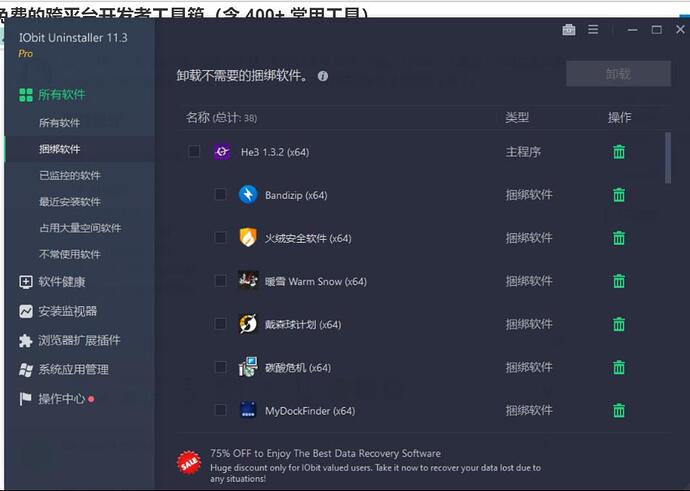This screenshot has width=690, height=491.
Task: Remove 戴森球计划 using trash icon
Action: (x=619, y=324)
